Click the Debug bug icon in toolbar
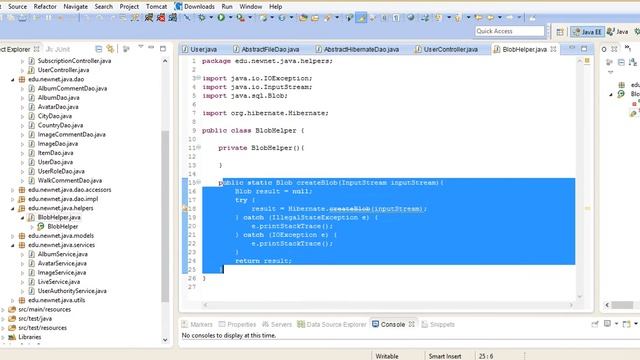The image size is (640, 360). point(202,18)
